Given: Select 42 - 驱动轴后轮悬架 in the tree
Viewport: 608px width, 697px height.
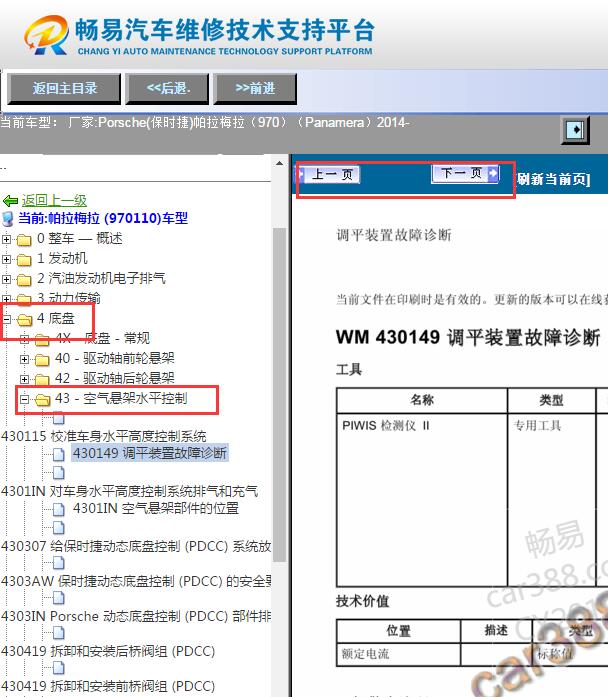Looking at the screenshot, I should point(115,378).
